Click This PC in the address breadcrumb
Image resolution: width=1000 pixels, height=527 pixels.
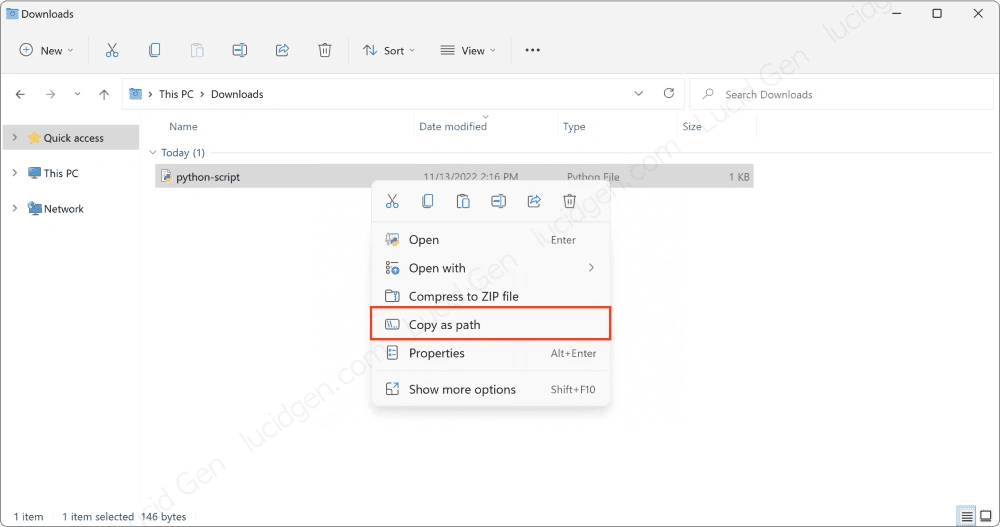click(176, 94)
